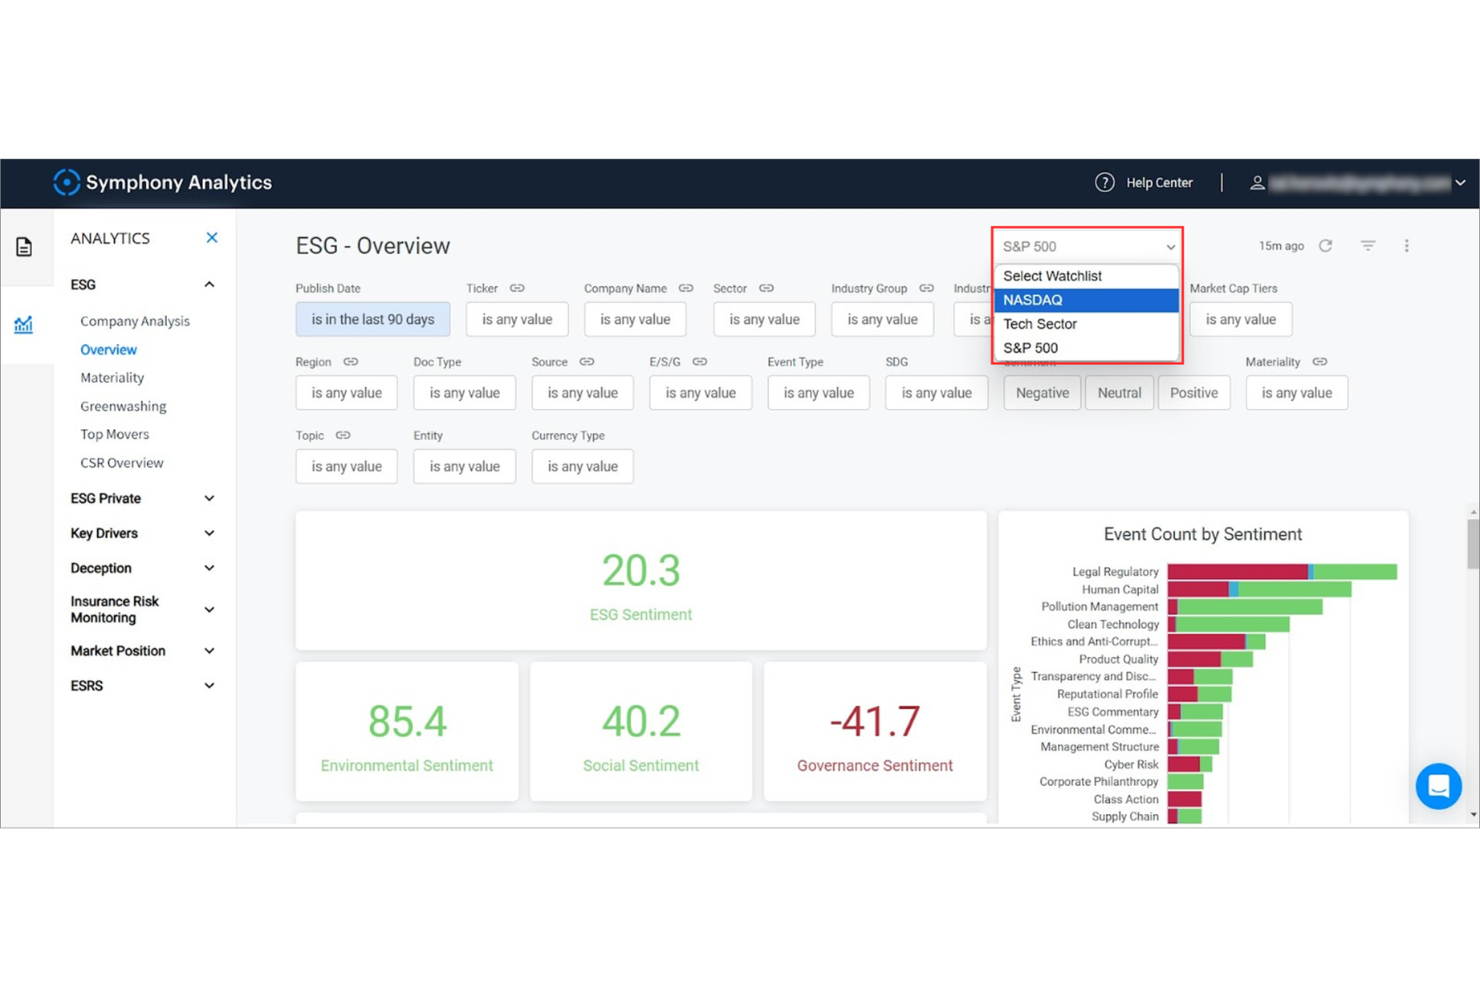The width and height of the screenshot is (1480, 987).
Task: Change the Publish Date filter value
Action: tap(373, 319)
